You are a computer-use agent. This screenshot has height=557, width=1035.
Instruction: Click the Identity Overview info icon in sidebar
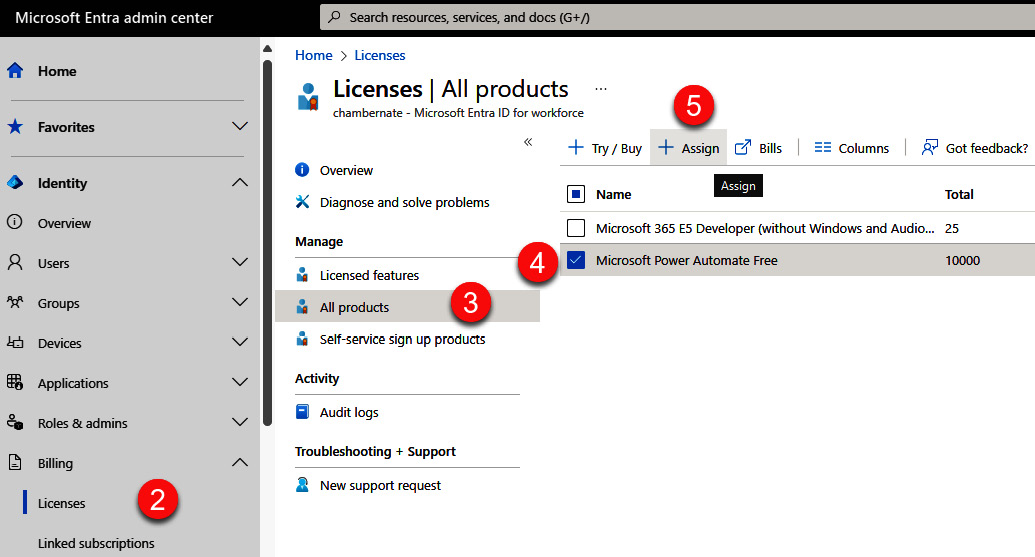pos(15,222)
